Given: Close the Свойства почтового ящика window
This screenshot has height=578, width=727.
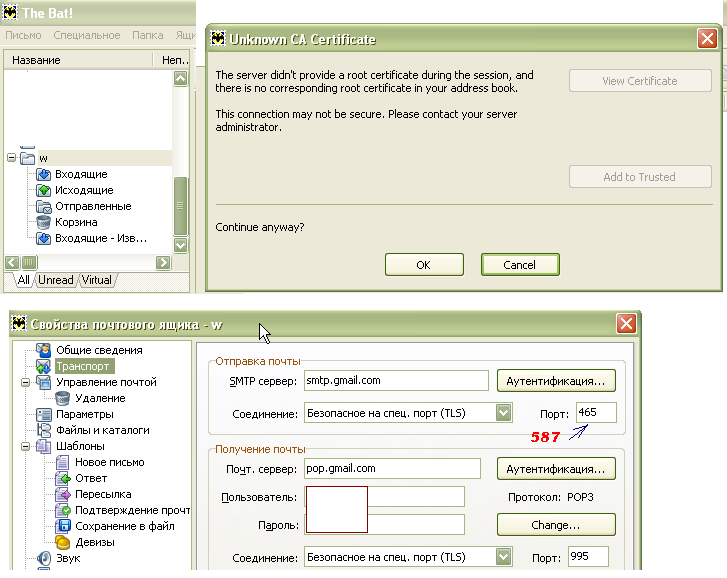Looking at the screenshot, I should coord(626,323).
